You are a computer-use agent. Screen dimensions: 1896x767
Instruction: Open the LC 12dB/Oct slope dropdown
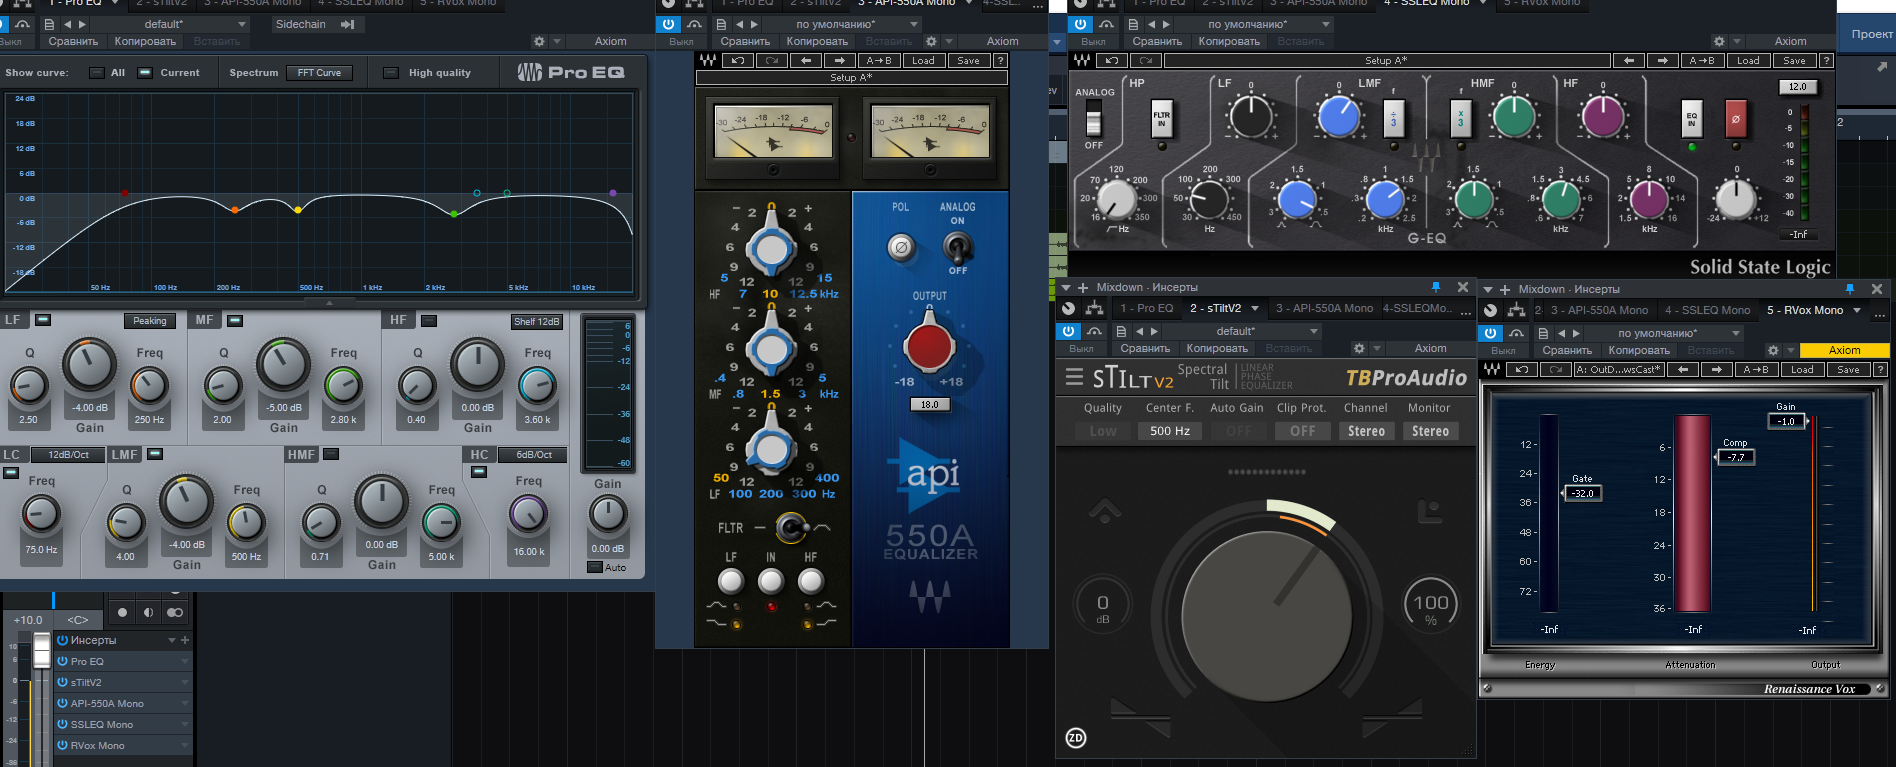click(69, 454)
